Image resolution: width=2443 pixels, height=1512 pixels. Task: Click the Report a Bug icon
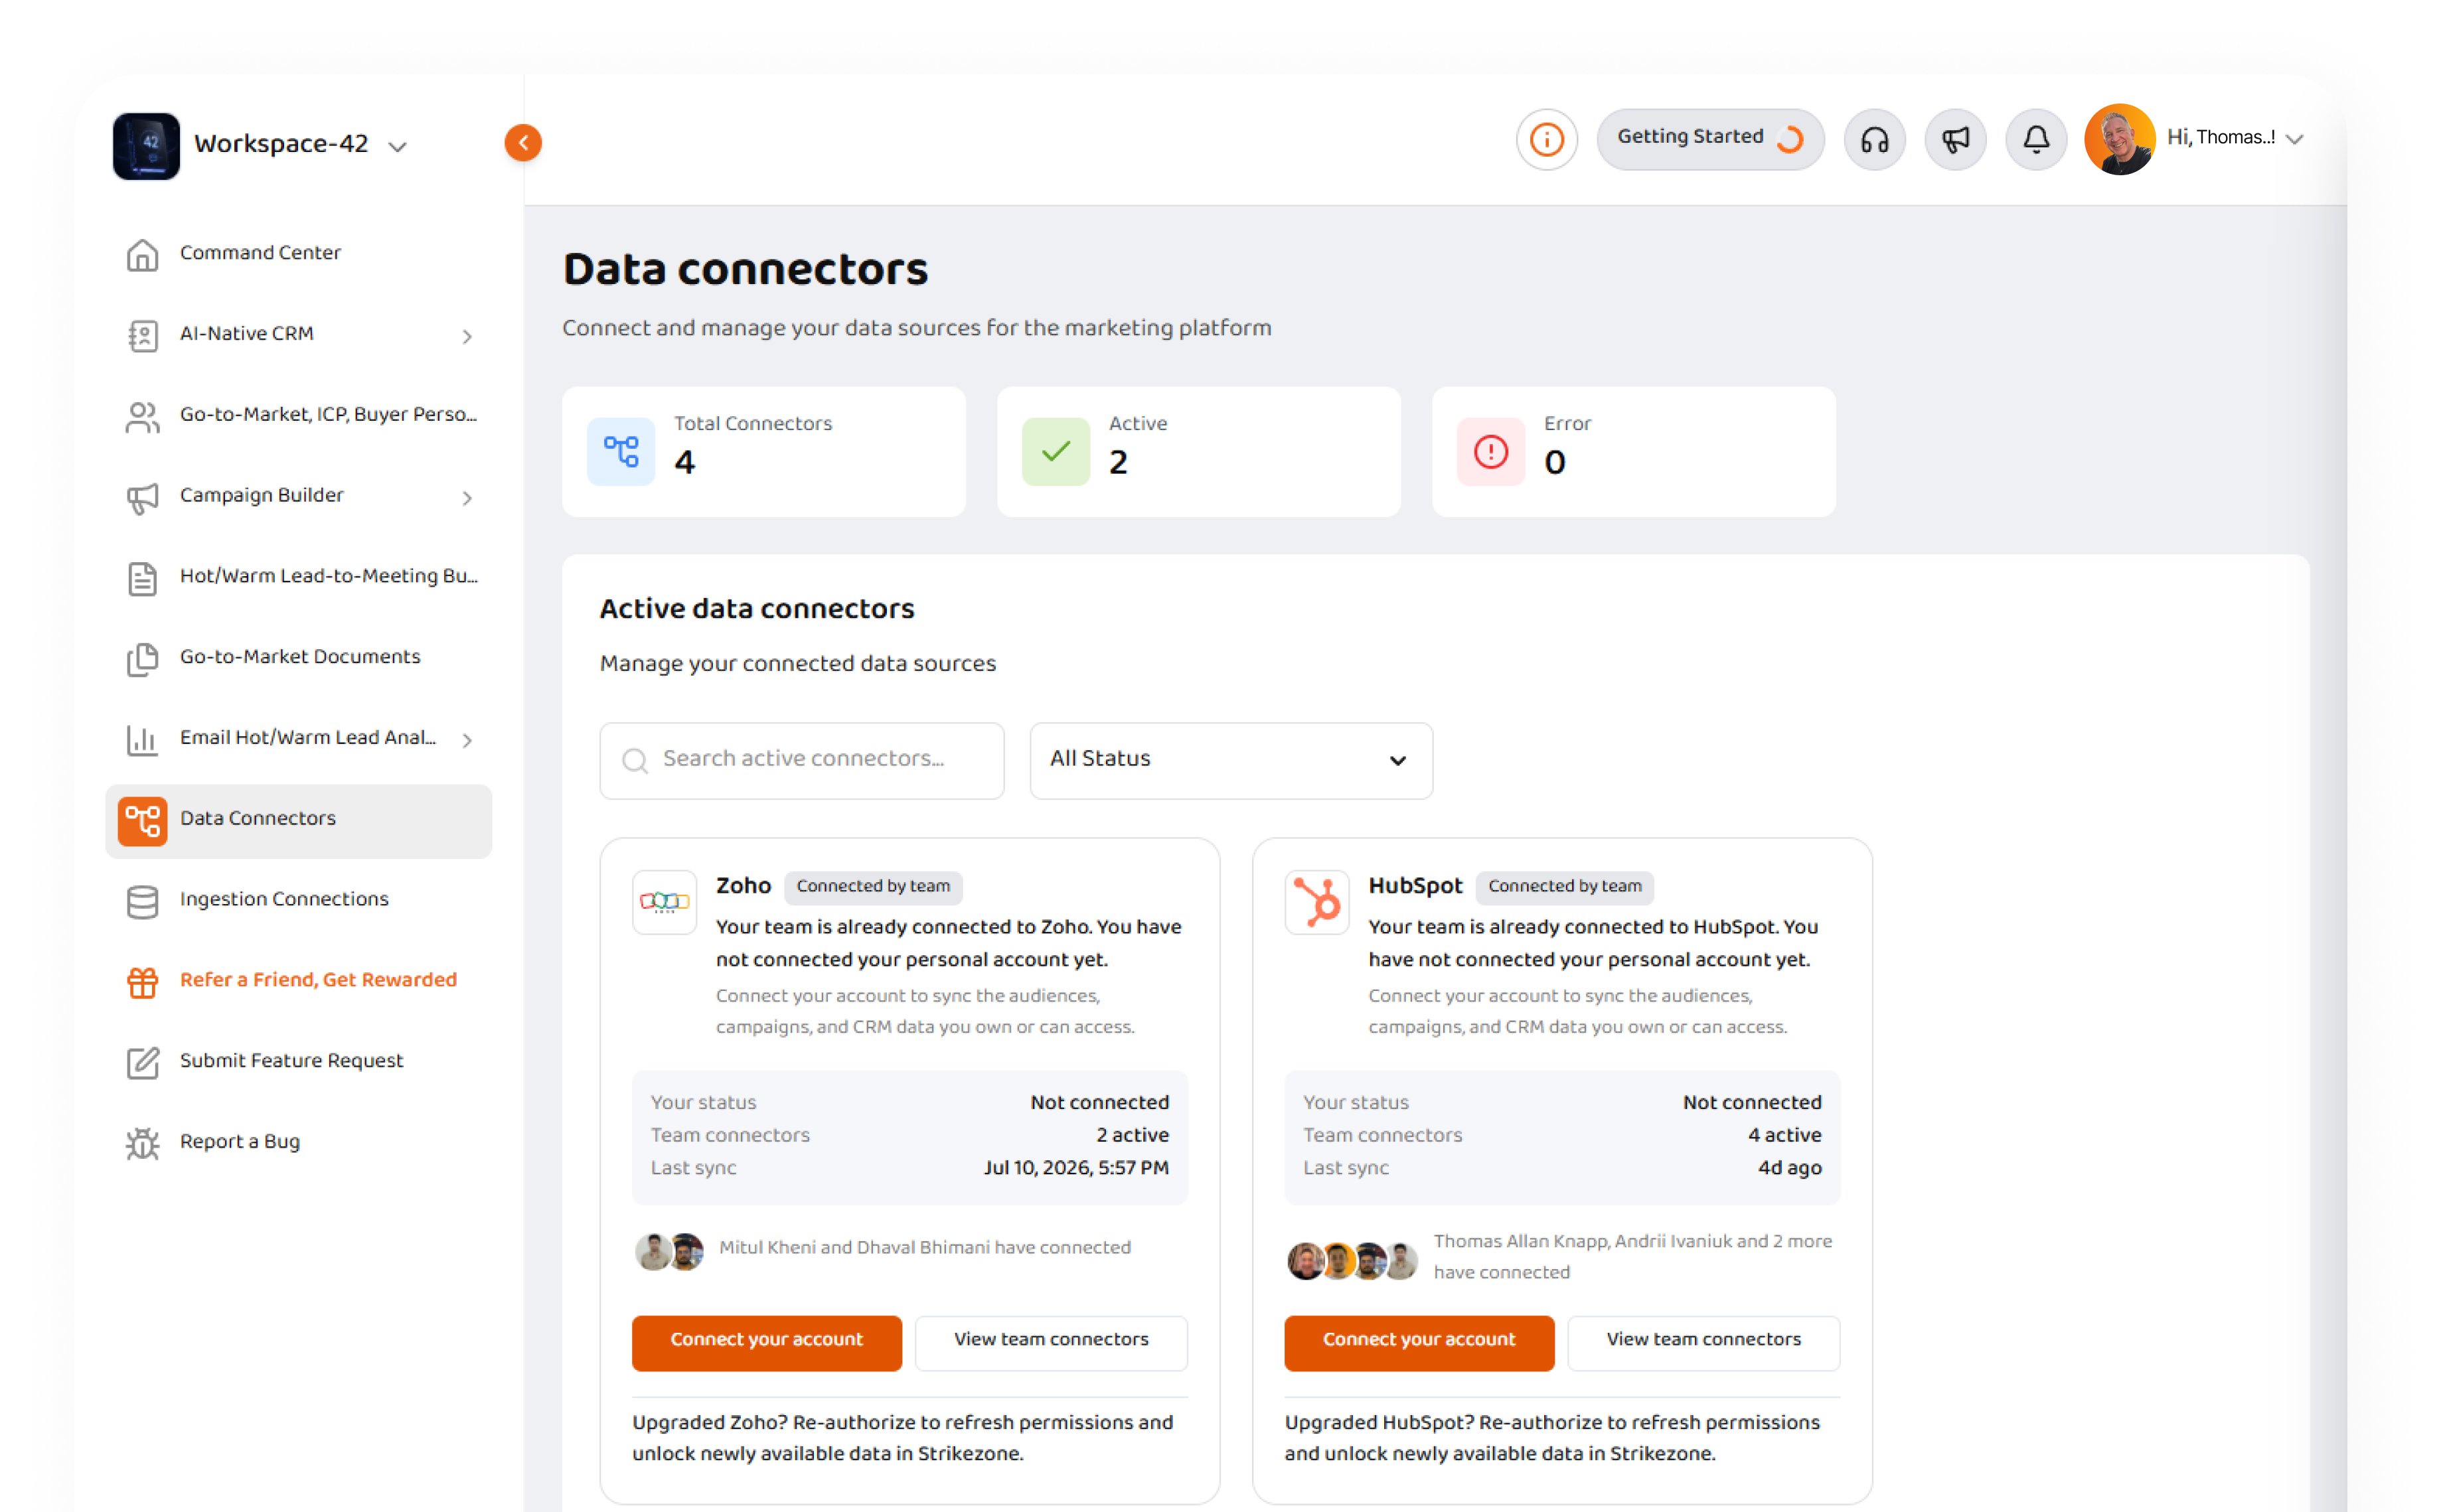tap(142, 1144)
